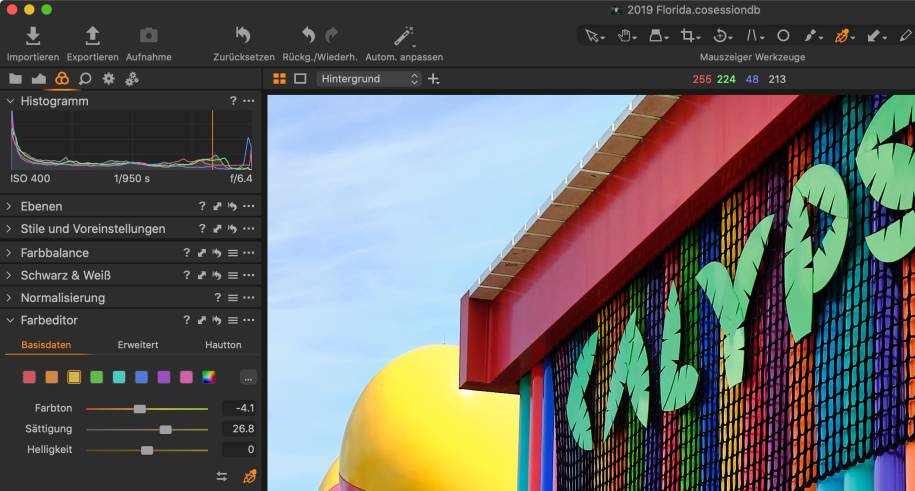Click the Farbeditor color picker at panel bottom
This screenshot has height=491, width=915.
coord(249,476)
